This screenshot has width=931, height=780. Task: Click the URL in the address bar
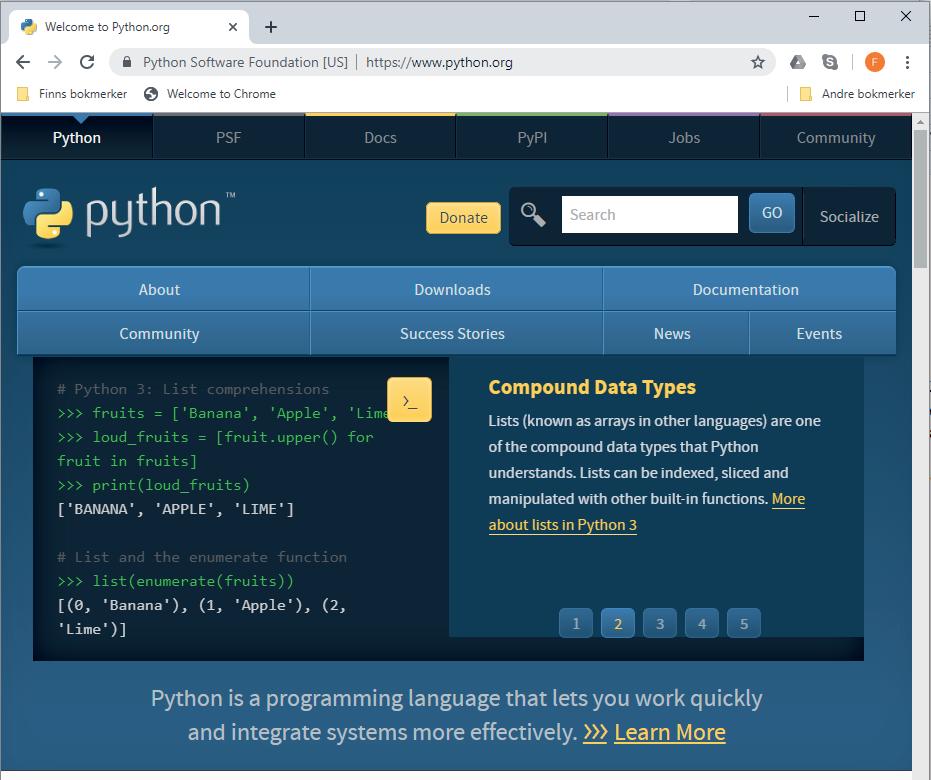pyautogui.click(x=439, y=62)
